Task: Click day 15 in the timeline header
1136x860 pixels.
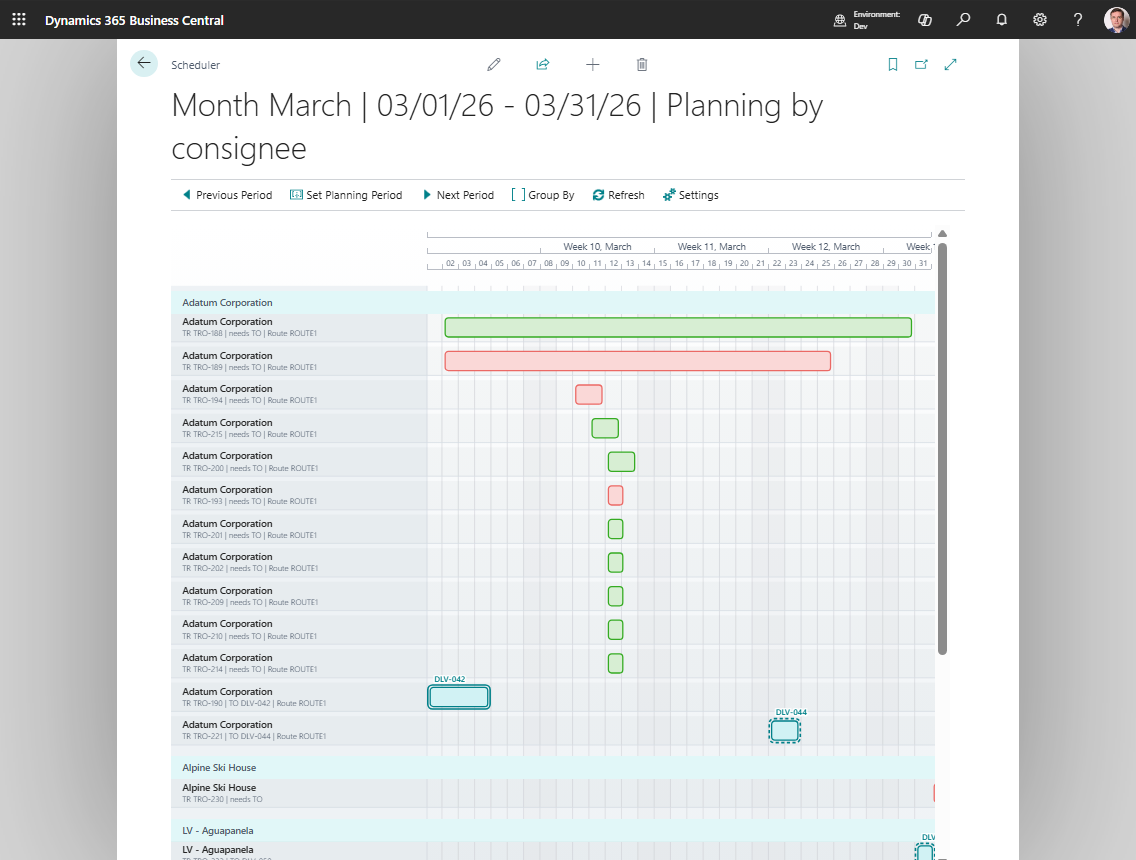Action: pyautogui.click(x=663, y=264)
